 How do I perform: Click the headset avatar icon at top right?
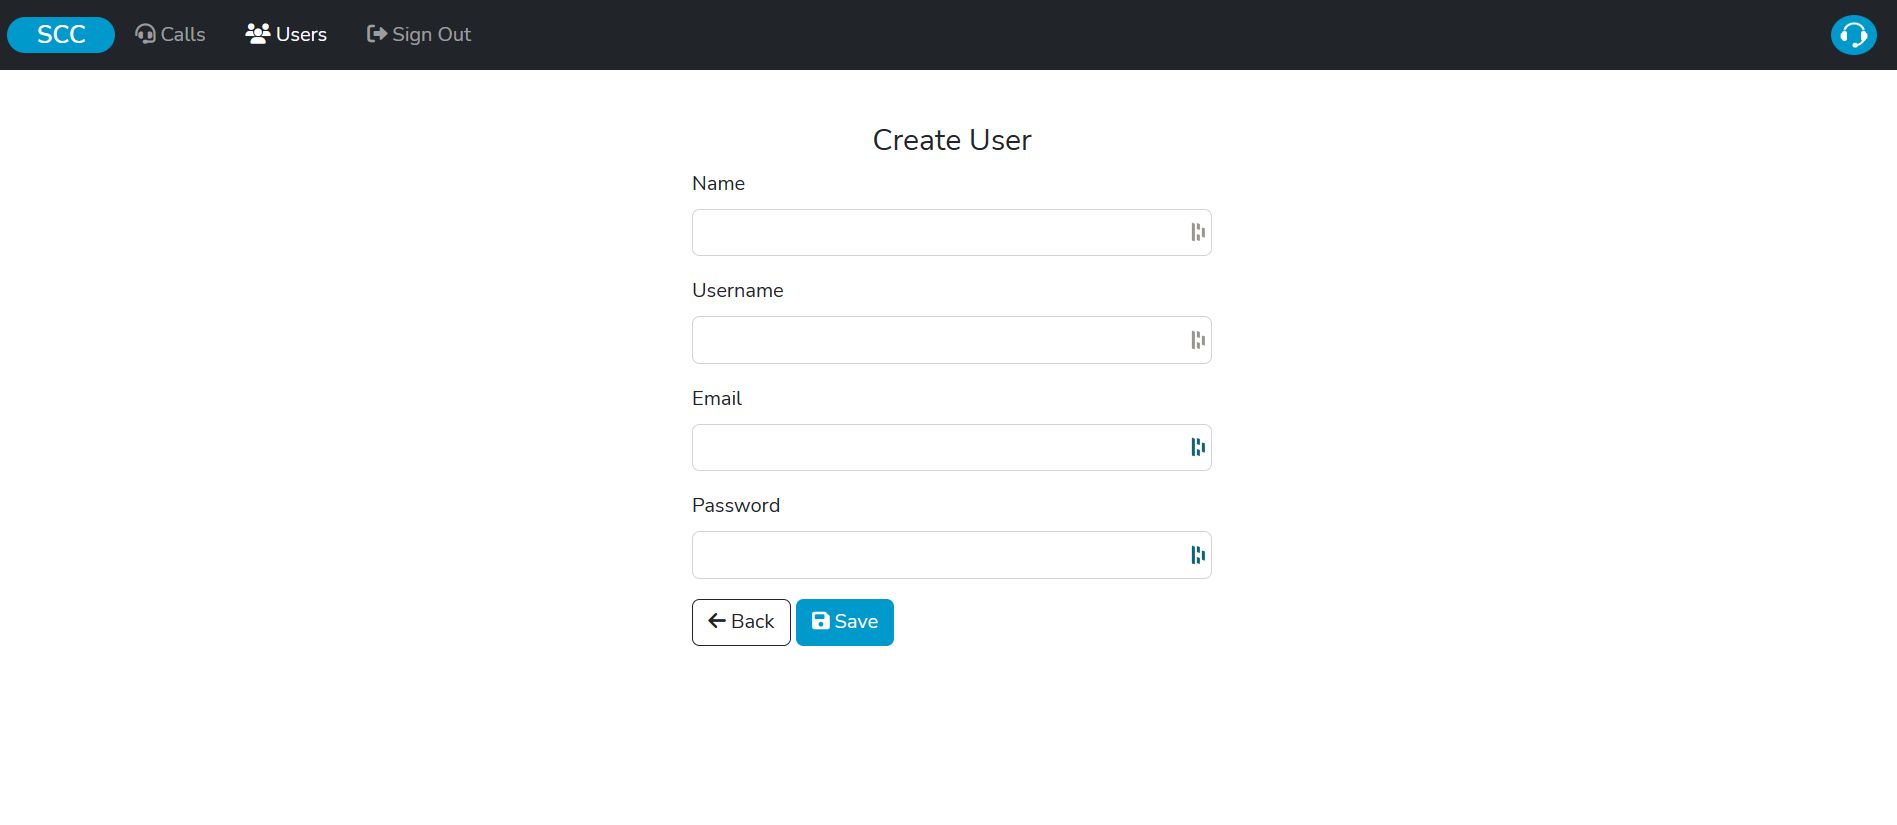point(1853,35)
